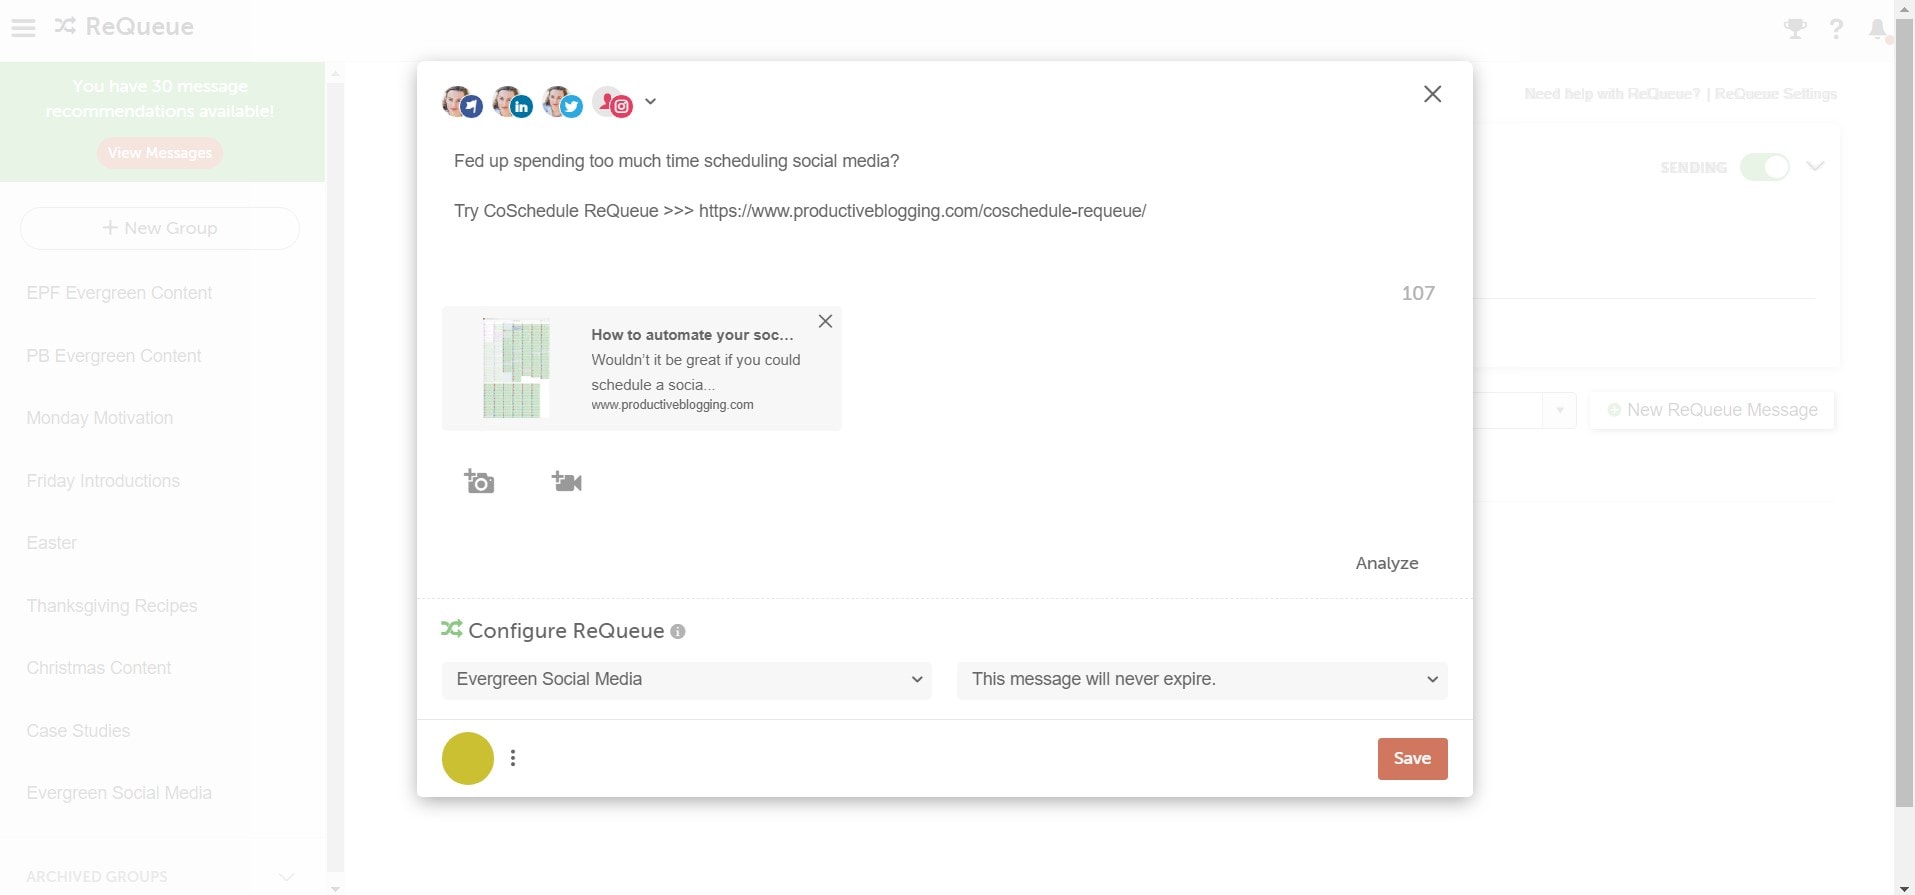The width and height of the screenshot is (1915, 895).
Task: Expand the social profiles chevron
Action: coord(650,101)
